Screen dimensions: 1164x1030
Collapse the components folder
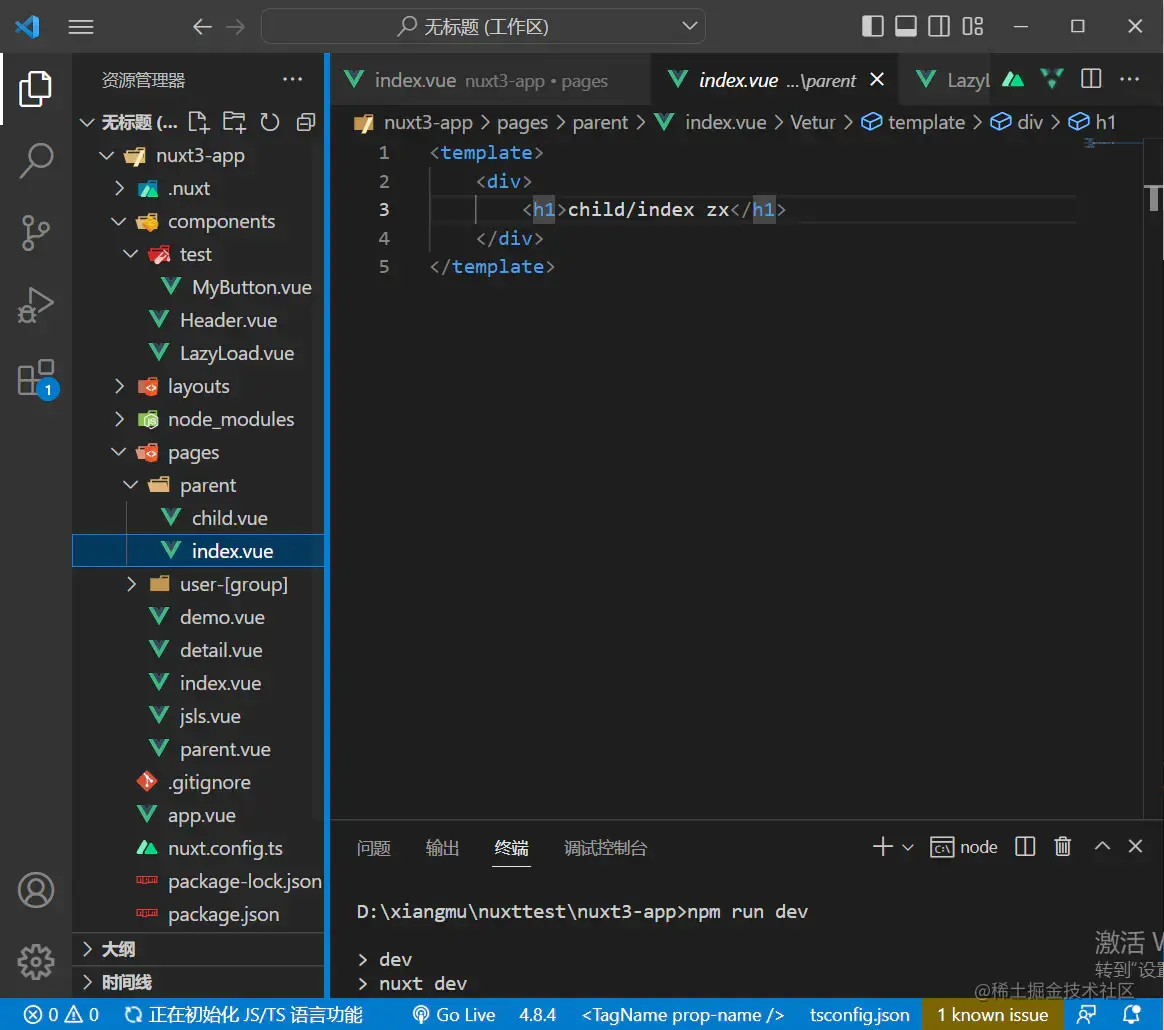click(x=119, y=221)
